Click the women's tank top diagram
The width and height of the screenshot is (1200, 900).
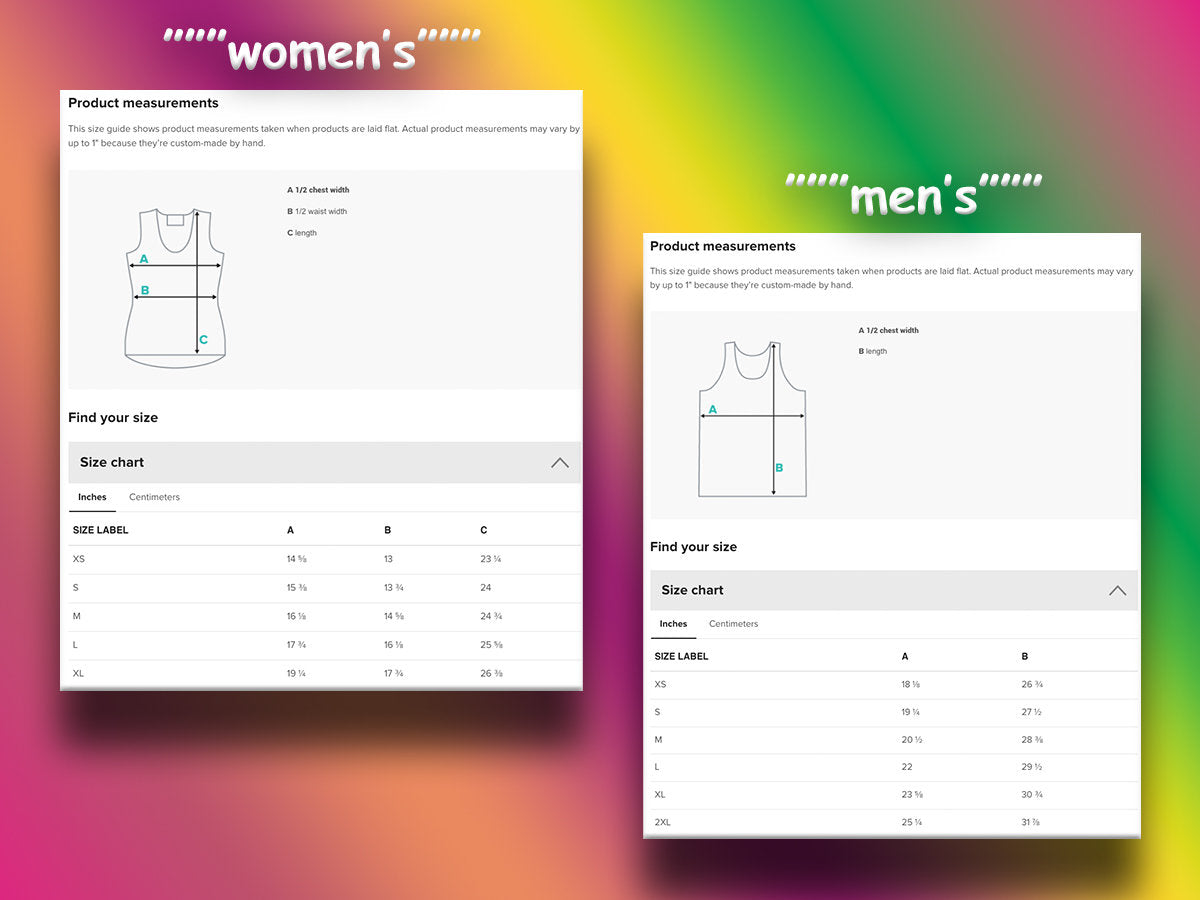[175, 288]
